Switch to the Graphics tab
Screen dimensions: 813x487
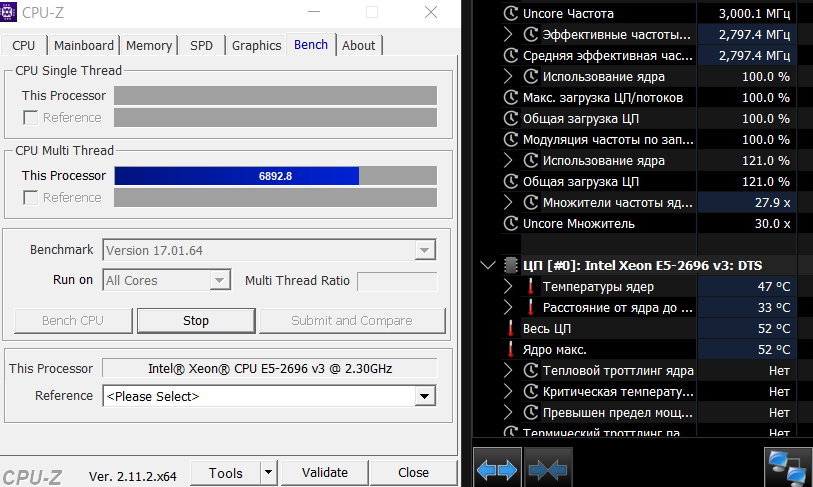(257, 46)
